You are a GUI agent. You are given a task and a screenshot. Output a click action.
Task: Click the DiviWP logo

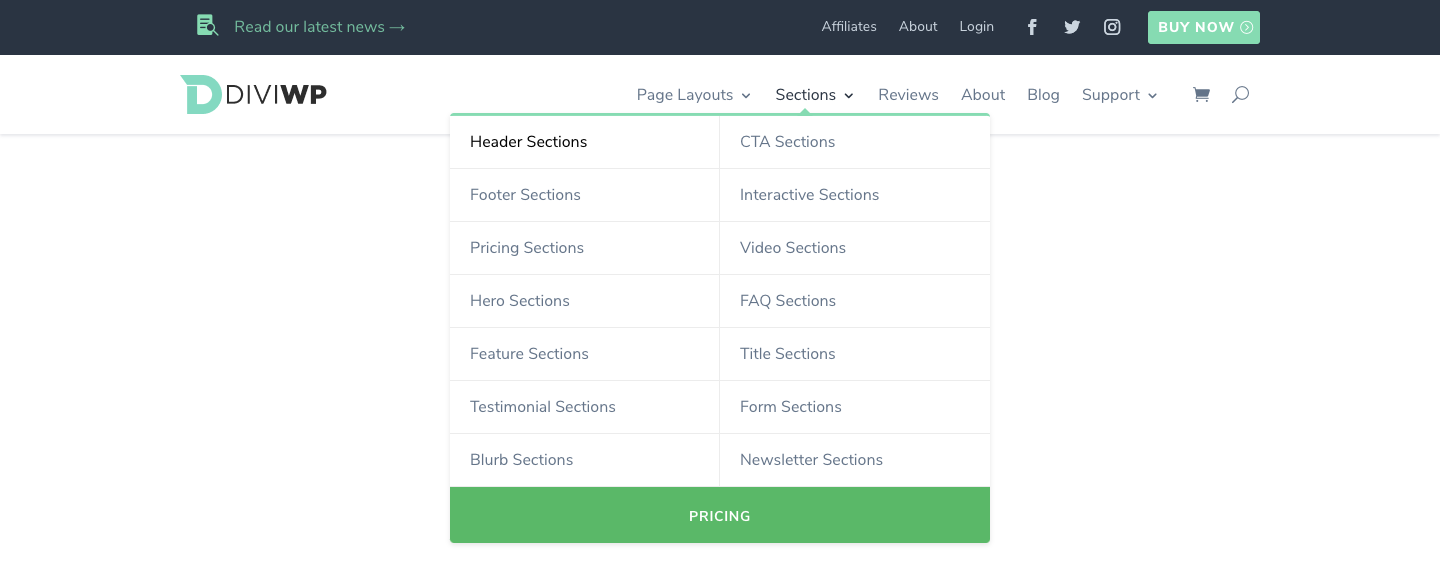point(253,94)
